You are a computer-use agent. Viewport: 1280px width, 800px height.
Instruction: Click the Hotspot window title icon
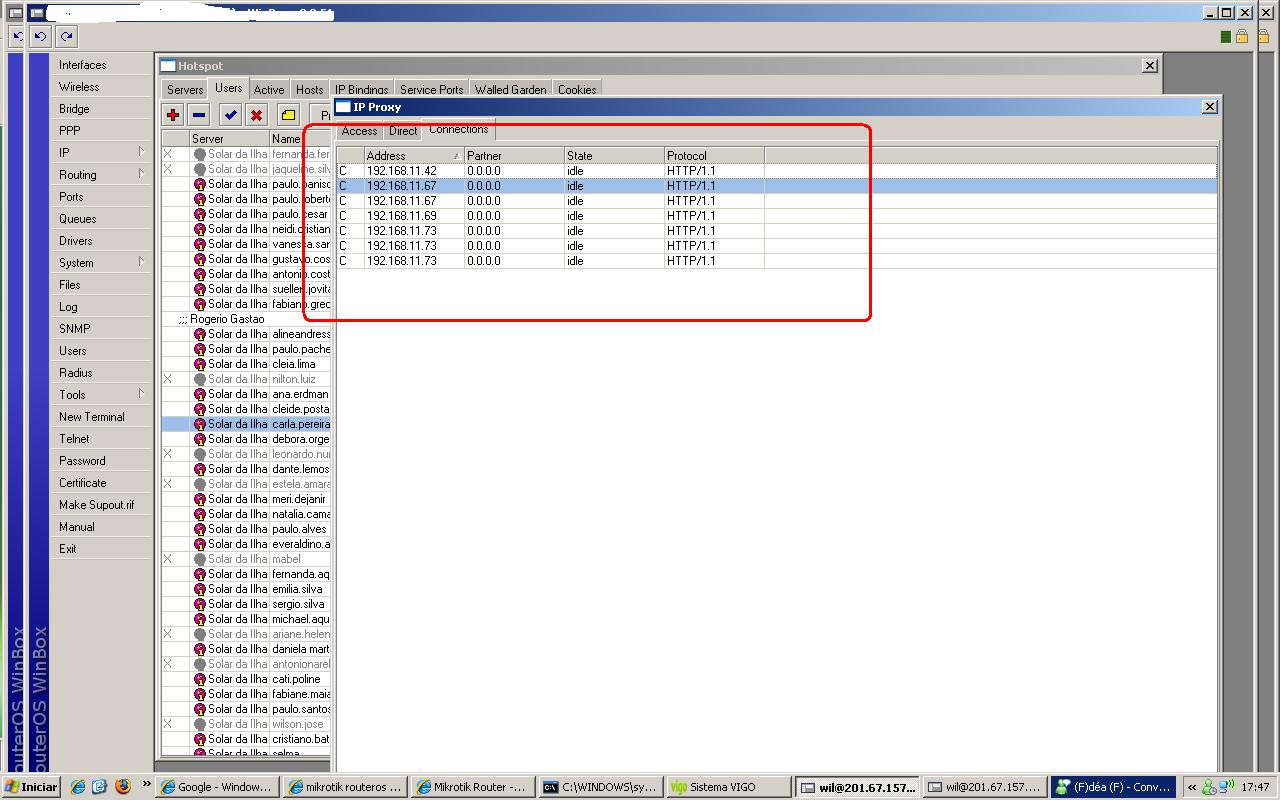tap(169, 66)
